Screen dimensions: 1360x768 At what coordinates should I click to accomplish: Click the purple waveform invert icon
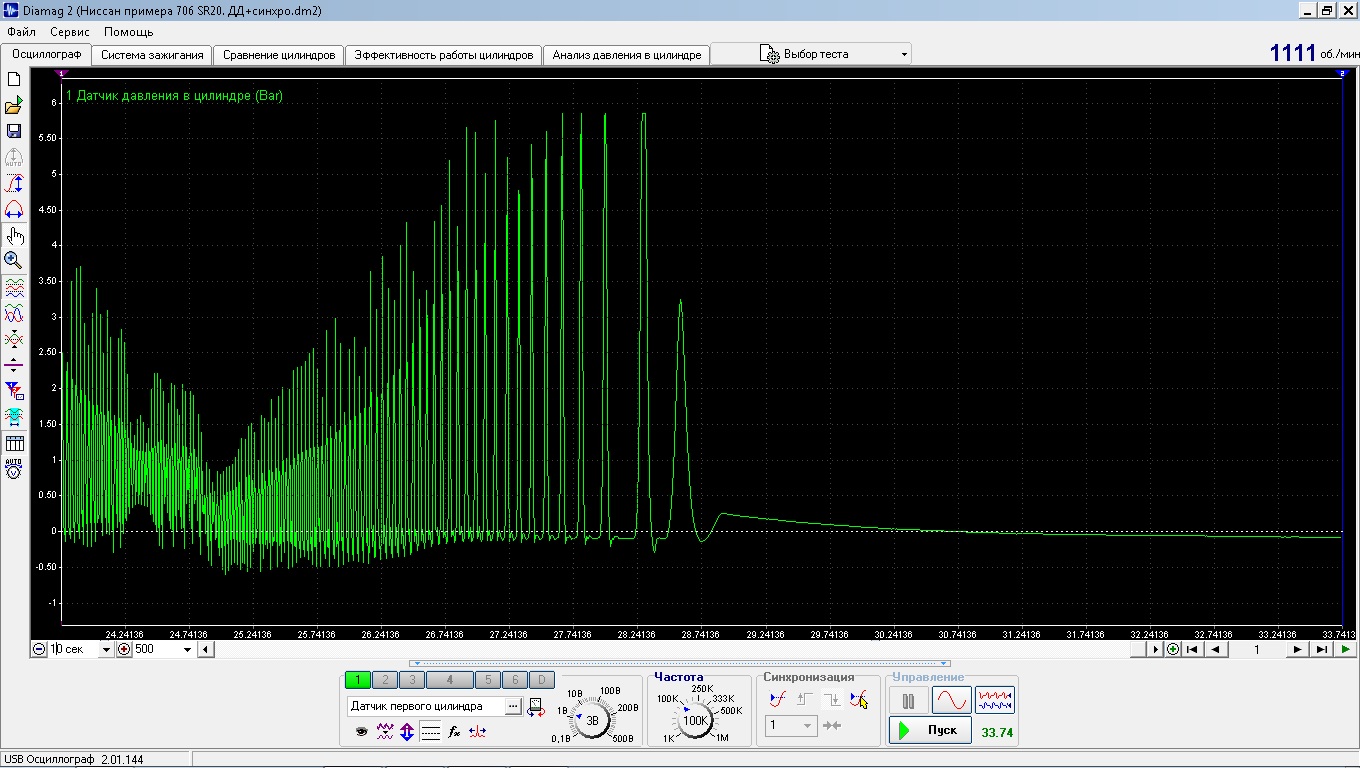click(385, 732)
